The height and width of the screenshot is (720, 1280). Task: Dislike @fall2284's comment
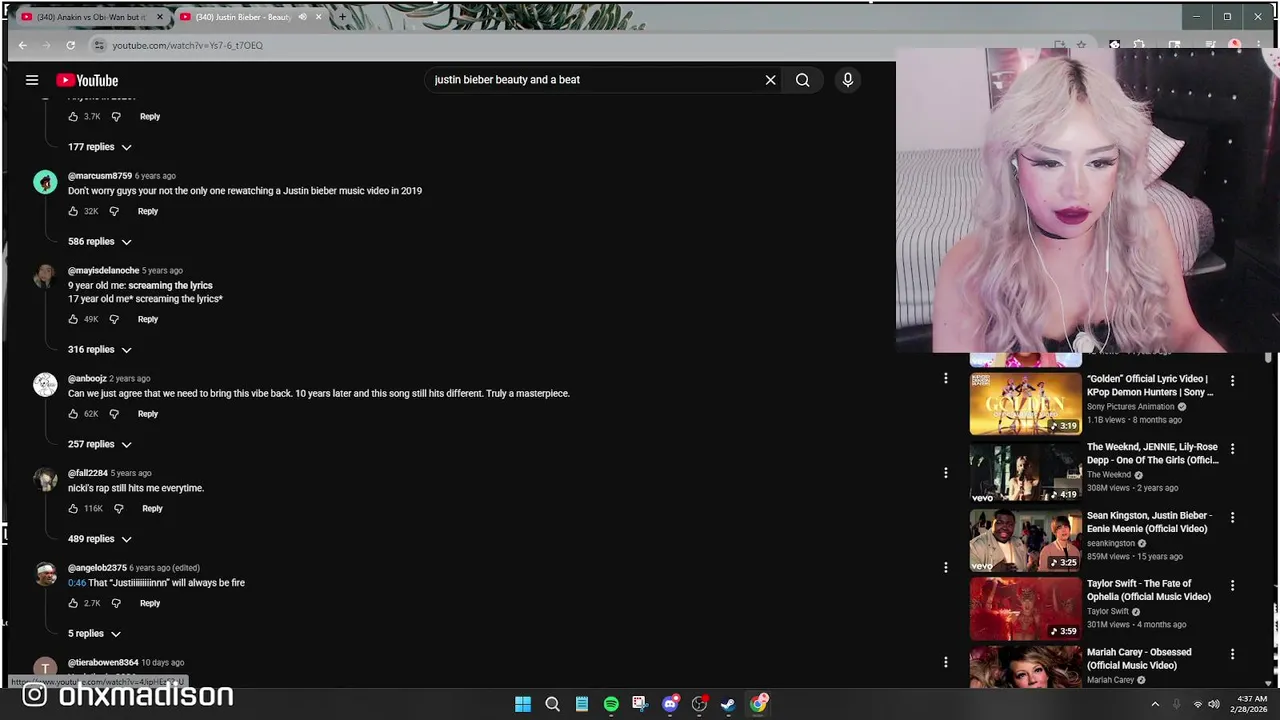[x=118, y=508]
